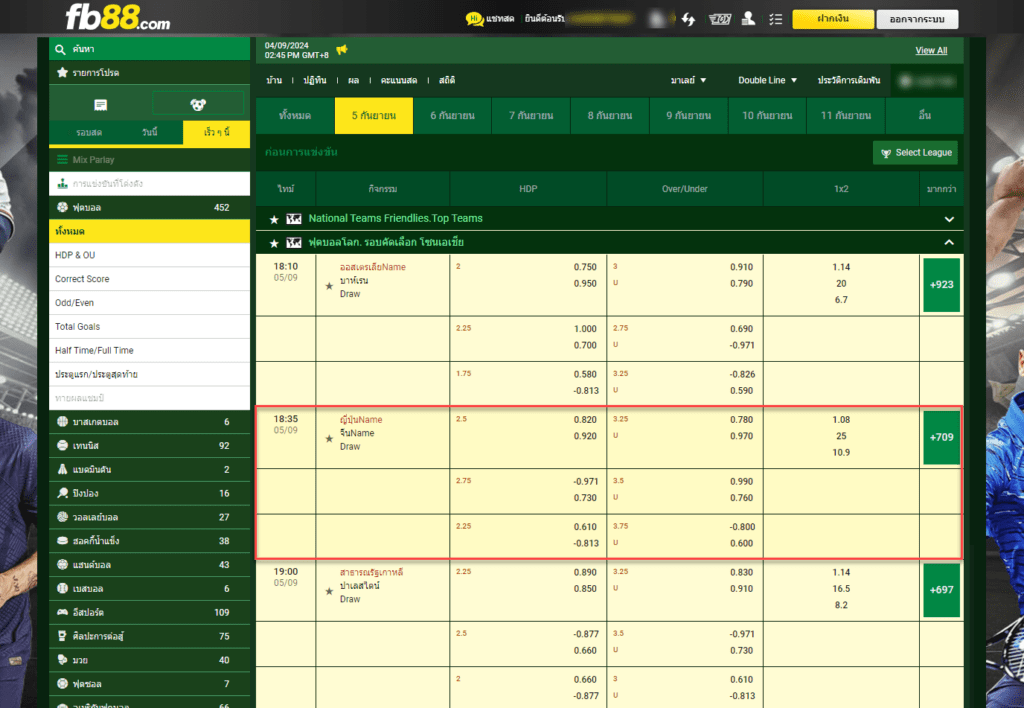
Task: Select the Correct Score market
Action: coord(150,279)
